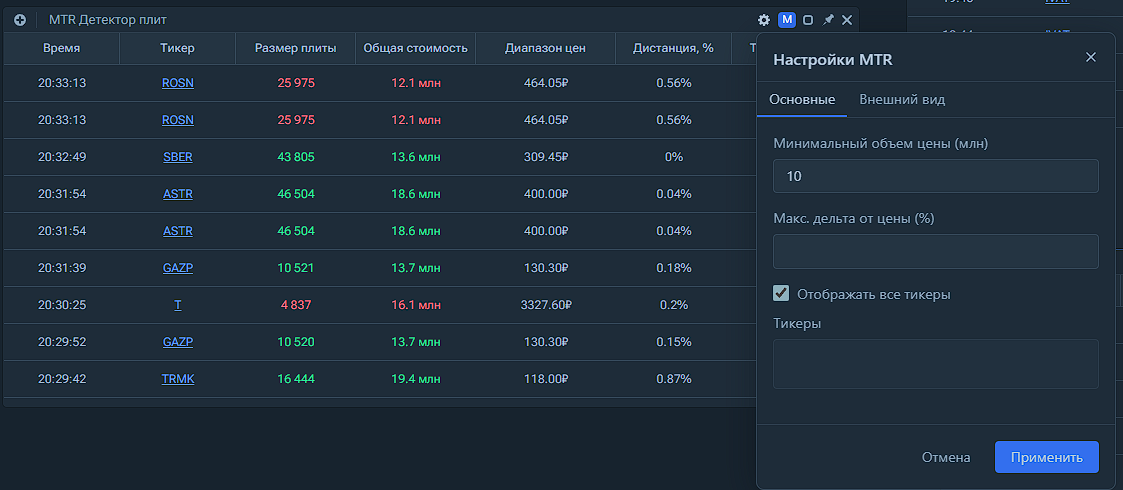Toggle the blue M mode icon
The height and width of the screenshot is (490, 1123).
[x=787, y=20]
